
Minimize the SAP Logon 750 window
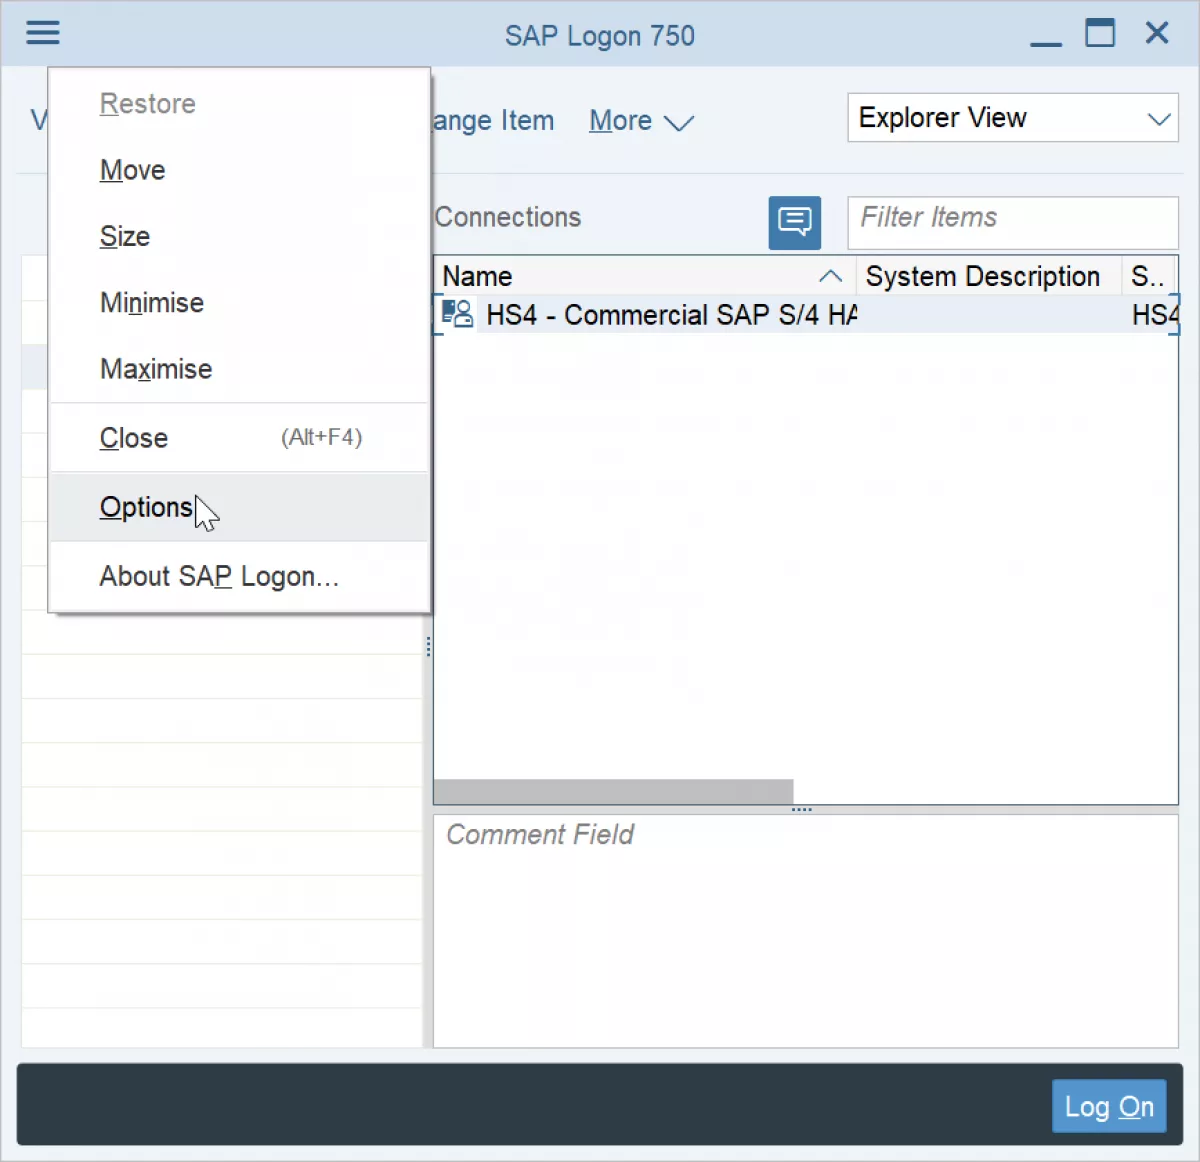[x=1046, y=36]
